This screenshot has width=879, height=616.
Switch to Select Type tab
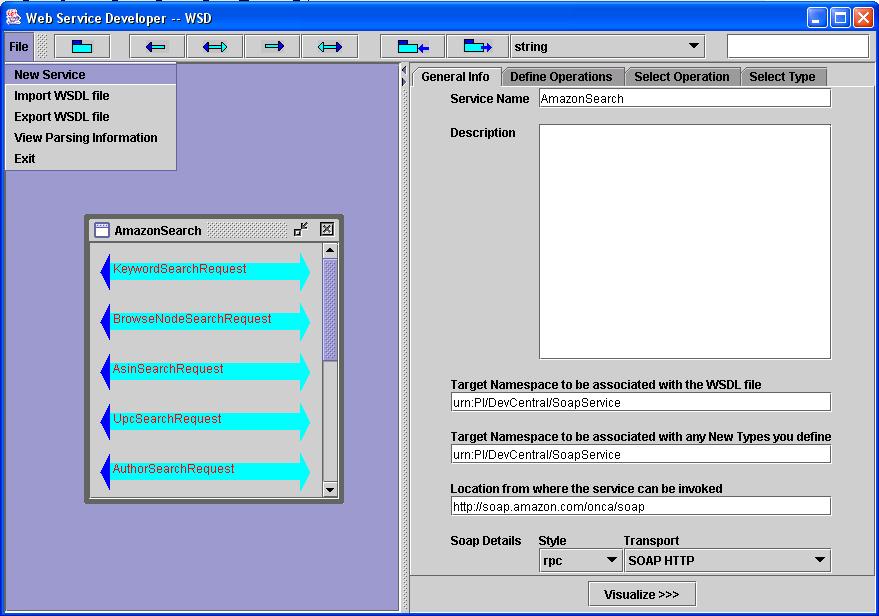coord(783,77)
